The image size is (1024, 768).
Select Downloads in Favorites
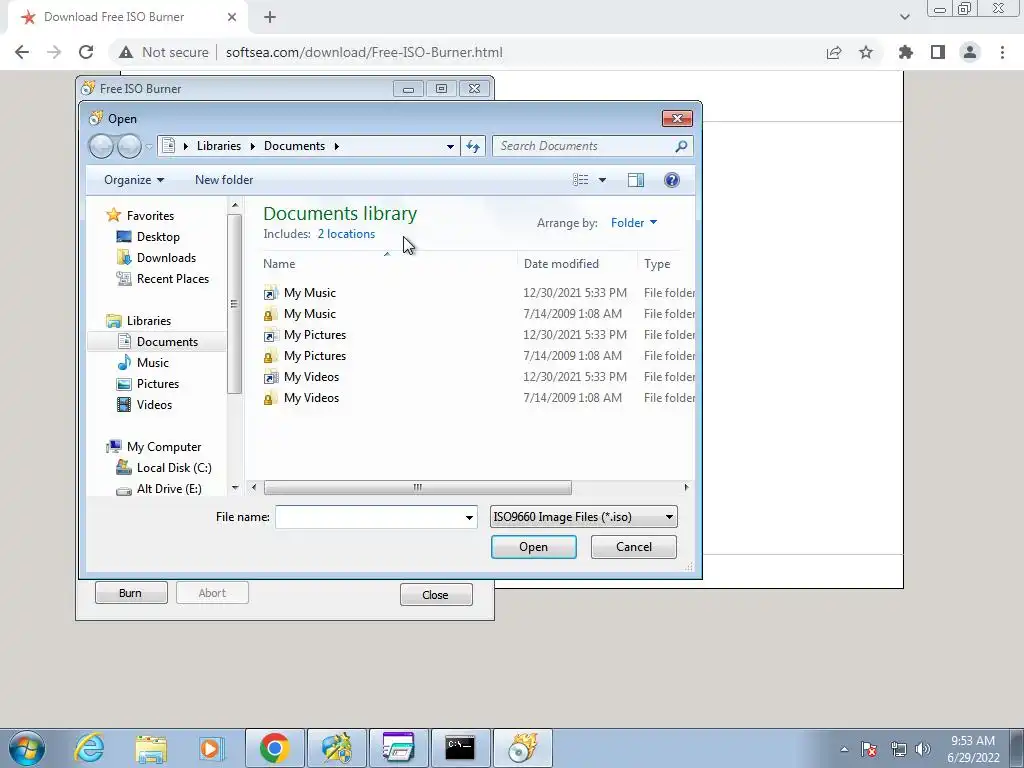[166, 257]
